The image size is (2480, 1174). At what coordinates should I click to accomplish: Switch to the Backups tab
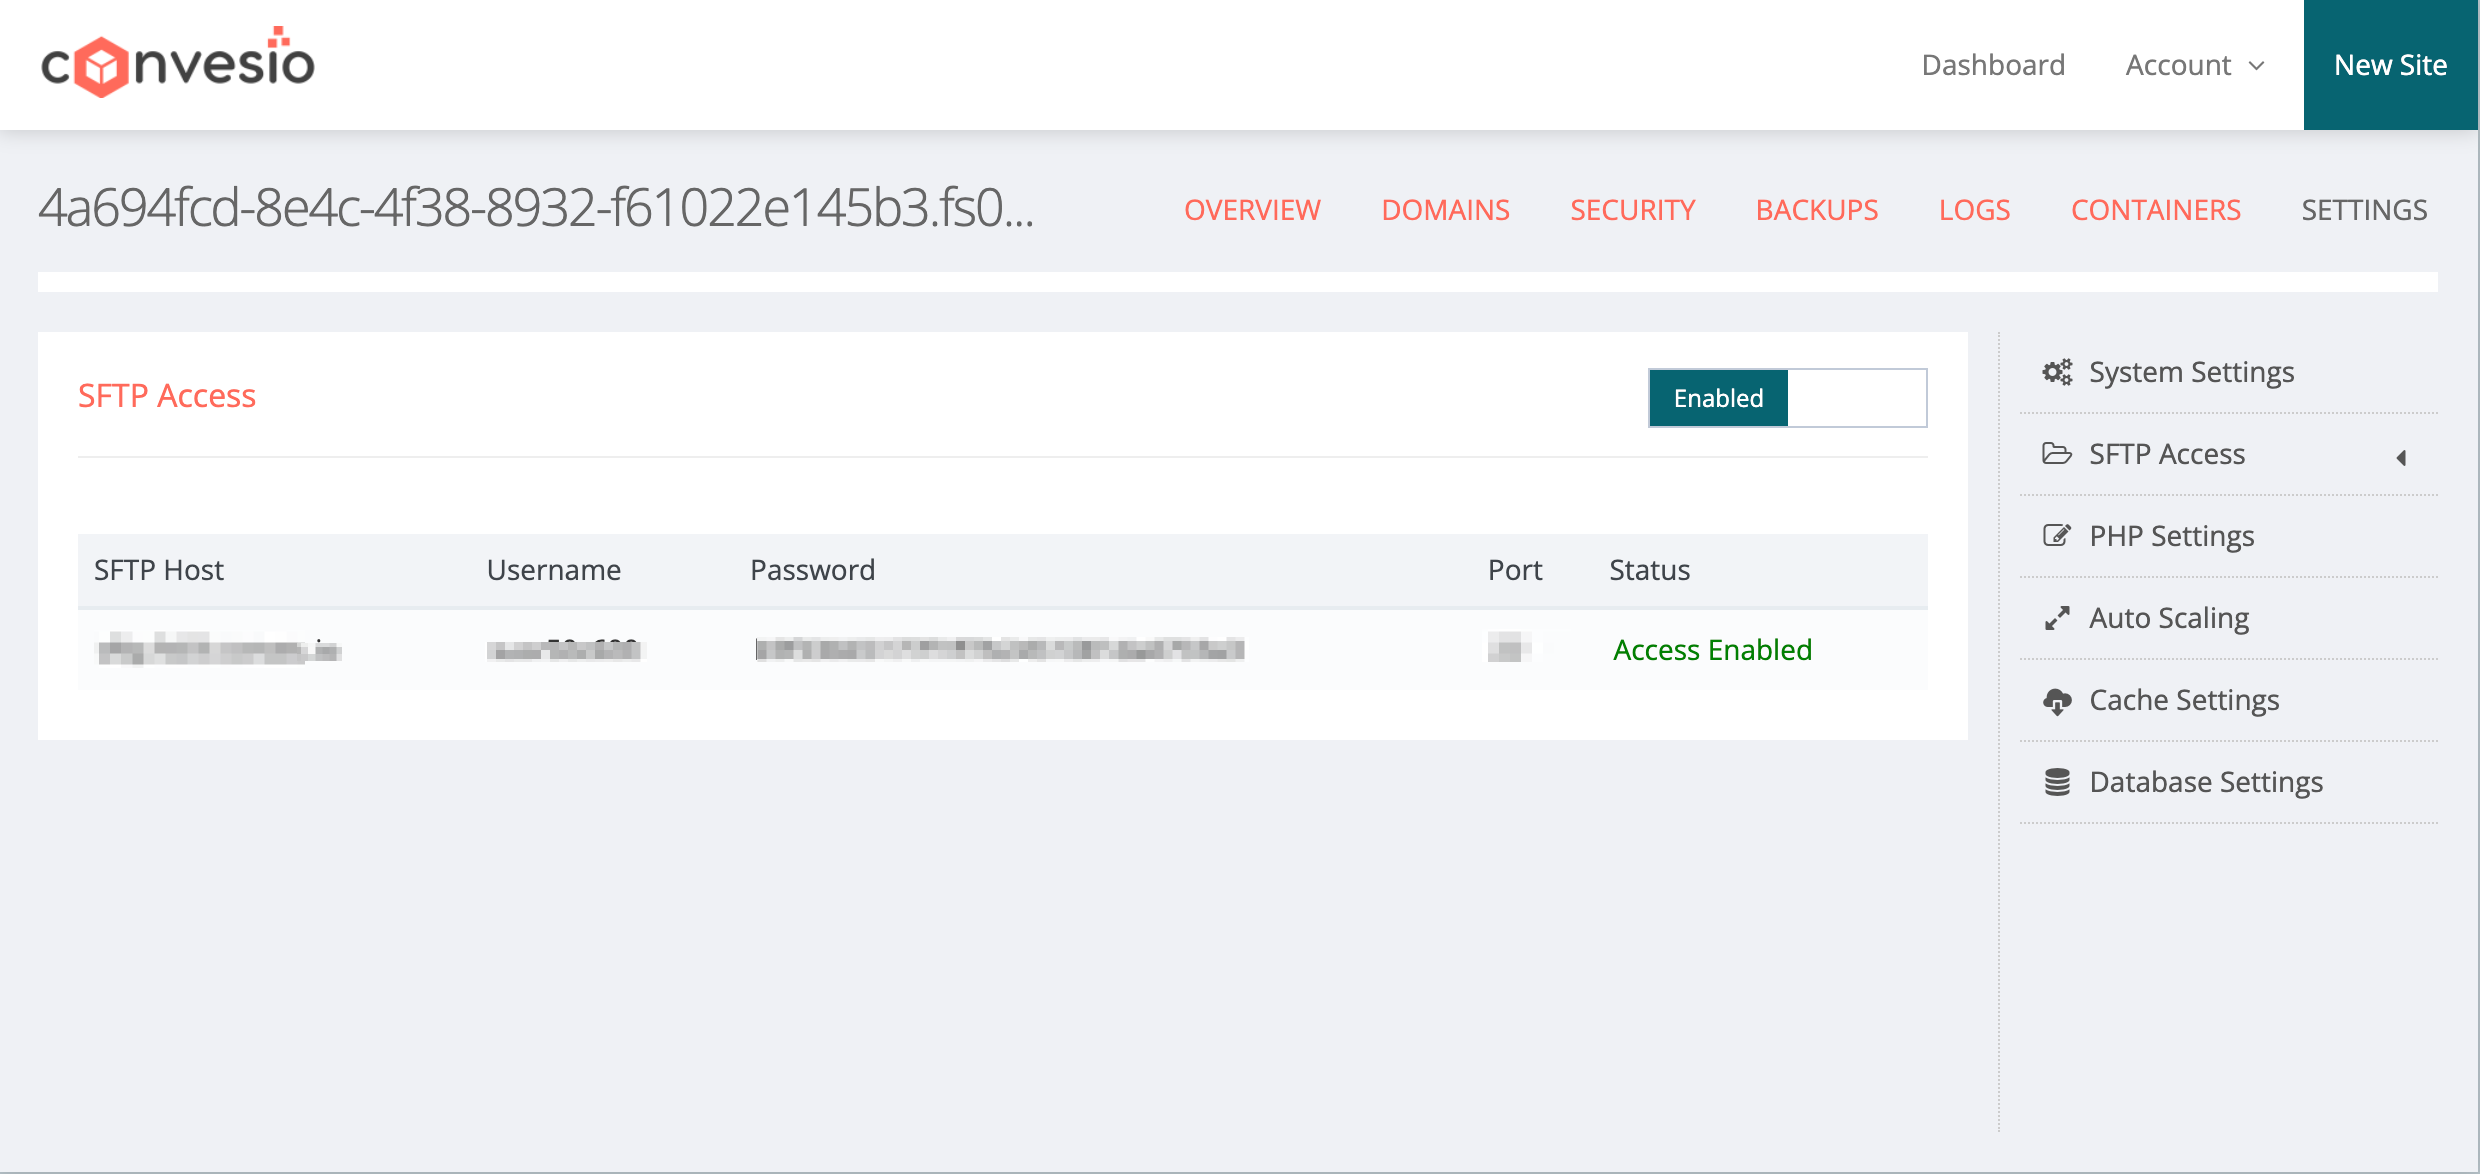pos(1816,210)
